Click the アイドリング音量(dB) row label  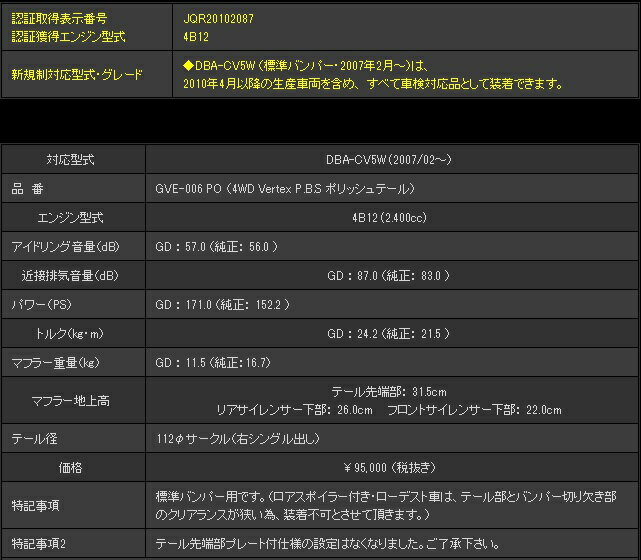pyautogui.click(x=65, y=246)
